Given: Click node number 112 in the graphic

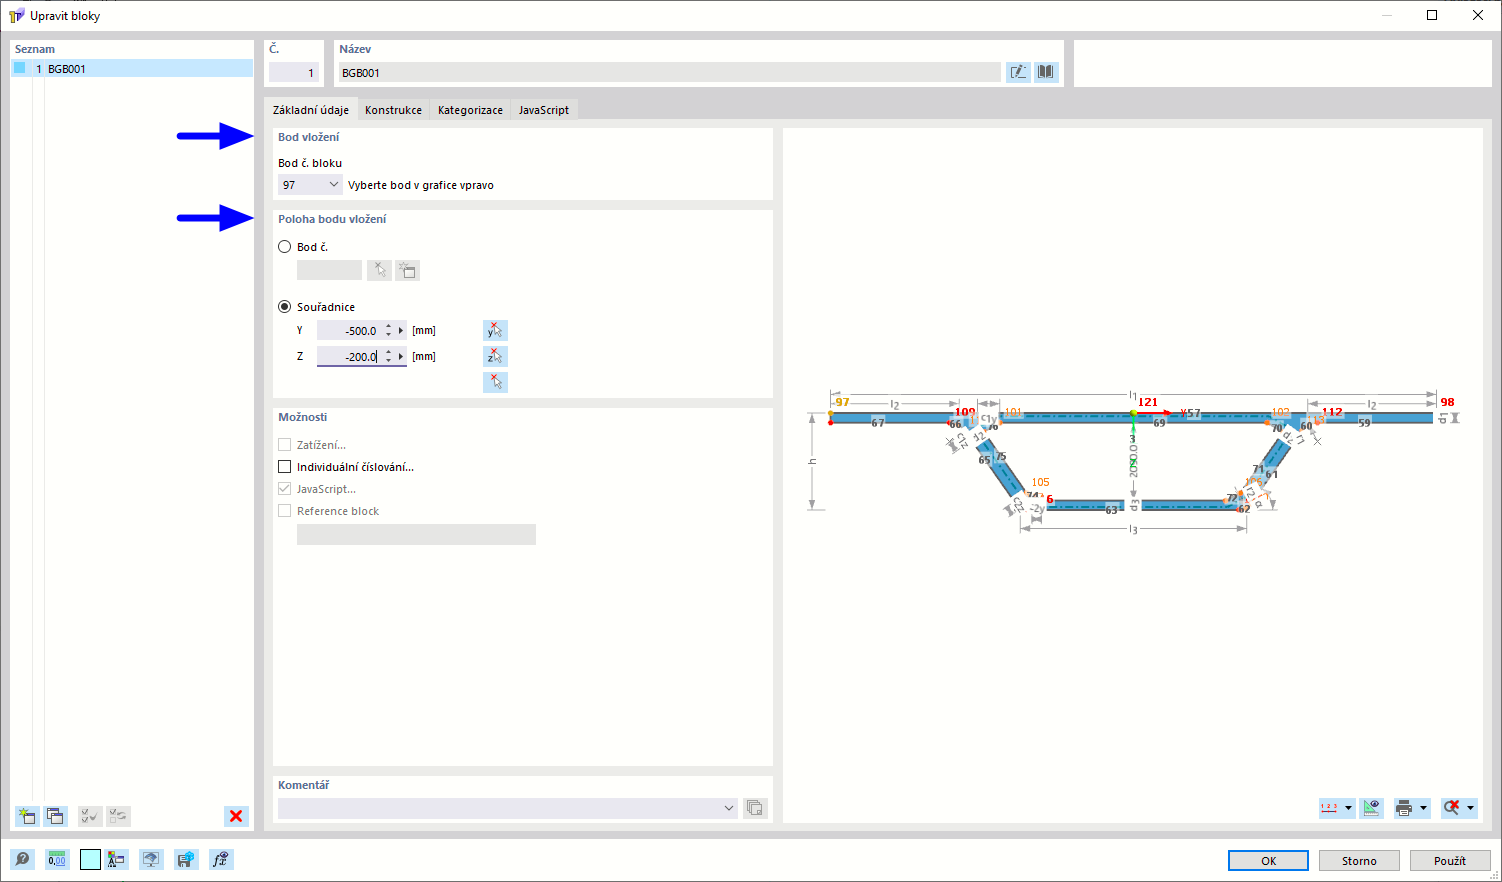Looking at the screenshot, I should [x=1332, y=412].
